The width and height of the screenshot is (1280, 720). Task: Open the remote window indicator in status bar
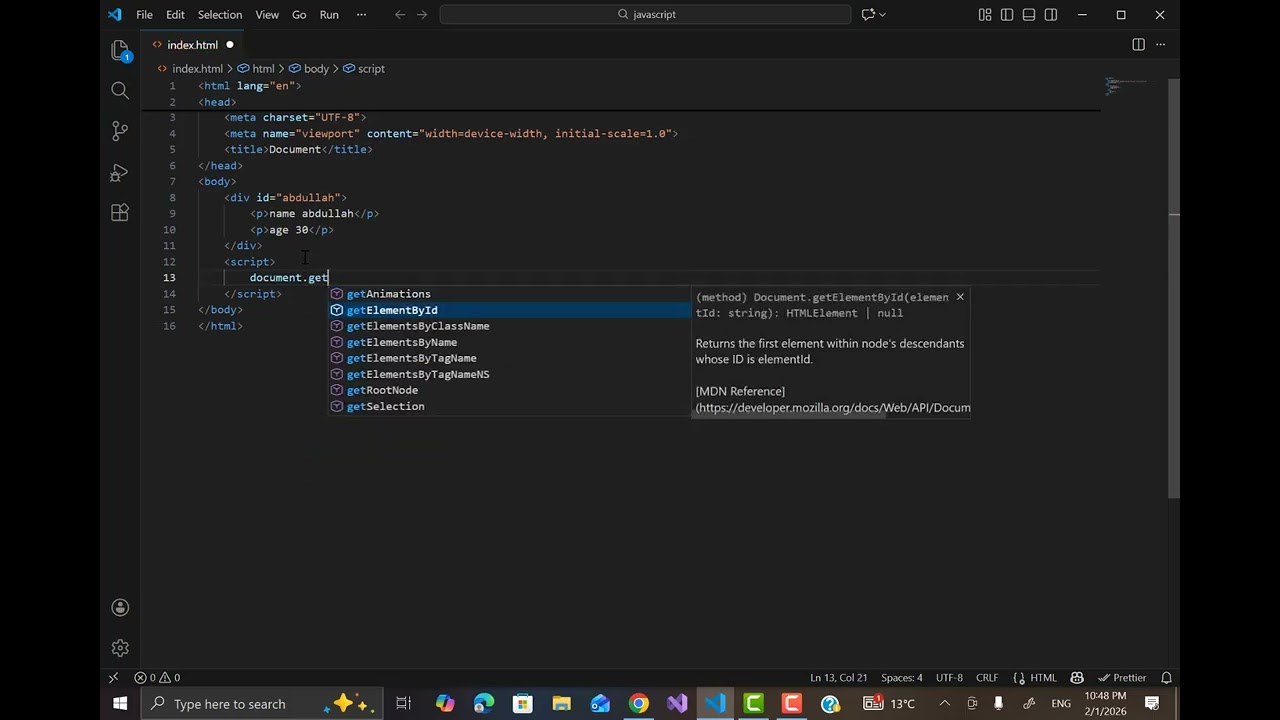[x=113, y=677]
